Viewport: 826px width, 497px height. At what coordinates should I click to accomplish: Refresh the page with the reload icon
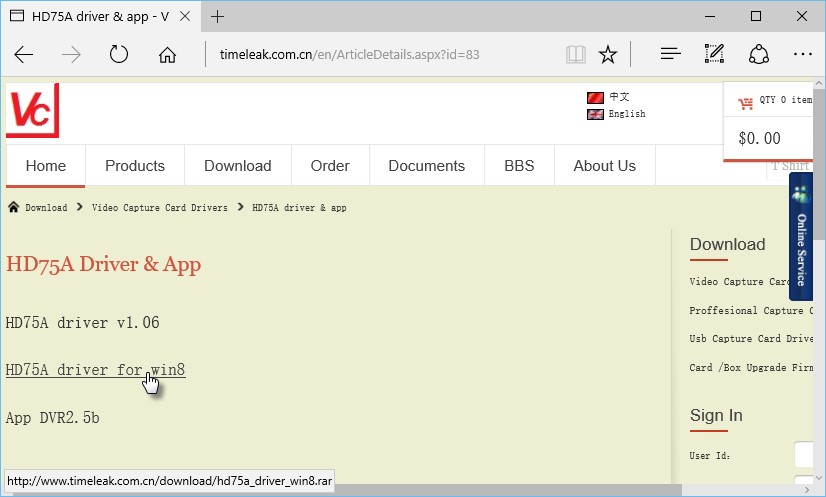pyautogui.click(x=119, y=54)
